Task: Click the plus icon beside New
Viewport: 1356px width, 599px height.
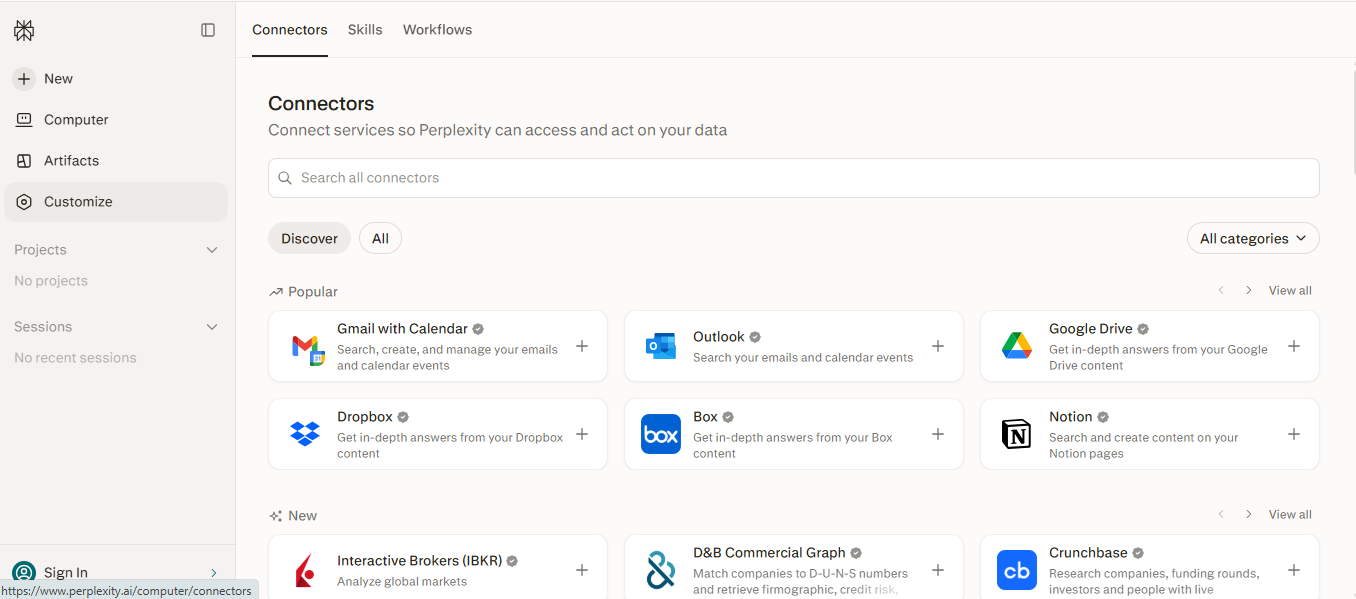Action: point(24,79)
